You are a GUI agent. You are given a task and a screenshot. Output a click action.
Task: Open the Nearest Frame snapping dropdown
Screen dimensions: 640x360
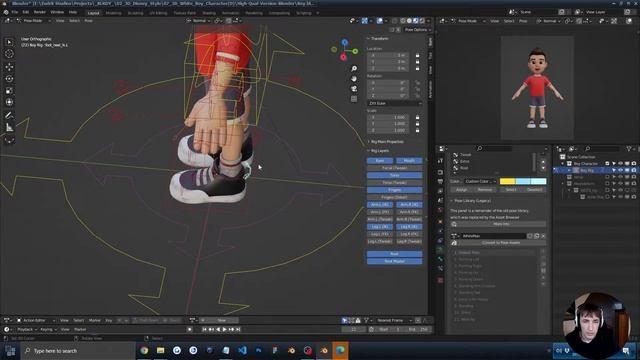pos(393,320)
